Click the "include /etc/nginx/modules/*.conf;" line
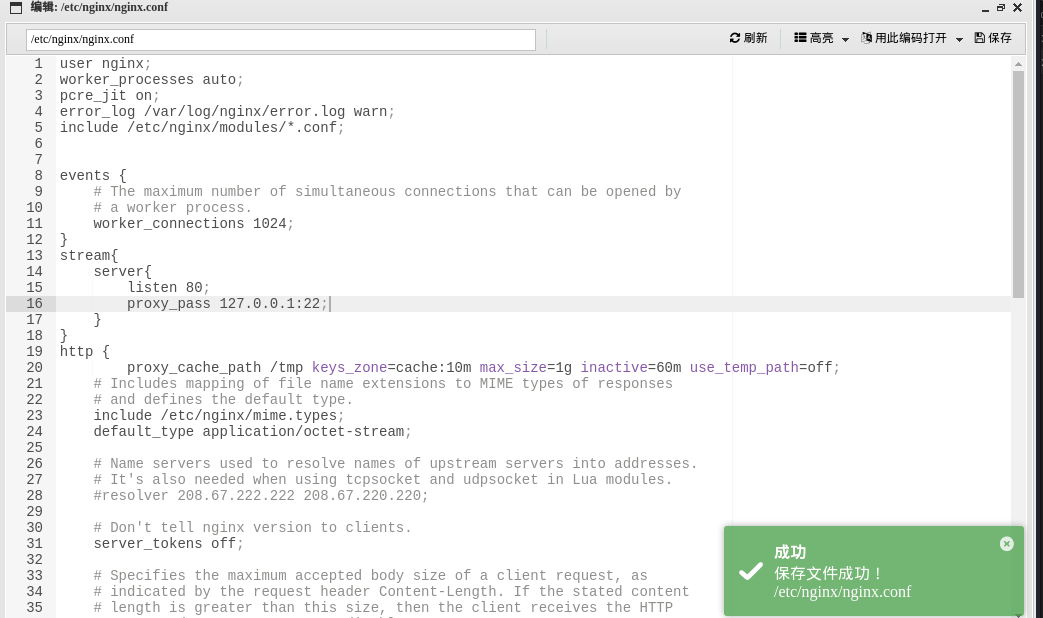 [x=202, y=128]
